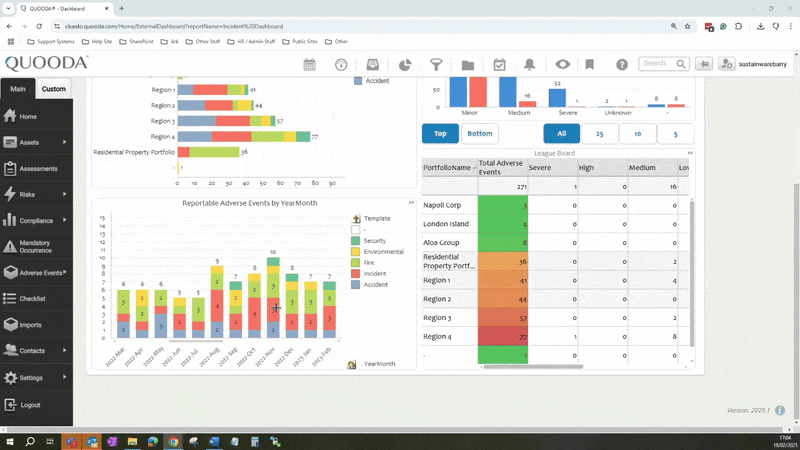Image resolution: width=800 pixels, height=450 pixels.
Task: Bookmark this page with the star icon
Action: (687, 26)
